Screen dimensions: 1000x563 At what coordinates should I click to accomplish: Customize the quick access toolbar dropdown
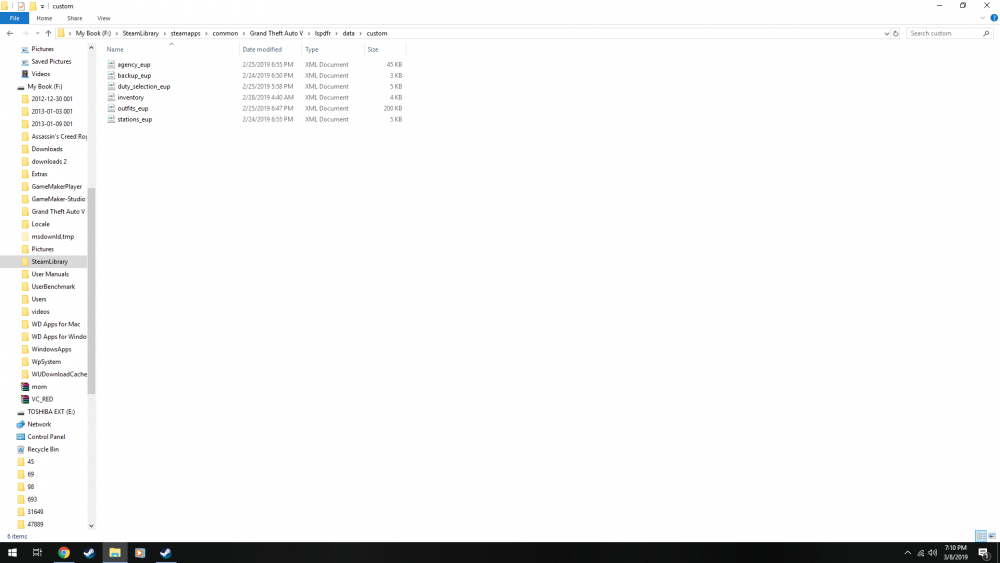tap(43, 6)
